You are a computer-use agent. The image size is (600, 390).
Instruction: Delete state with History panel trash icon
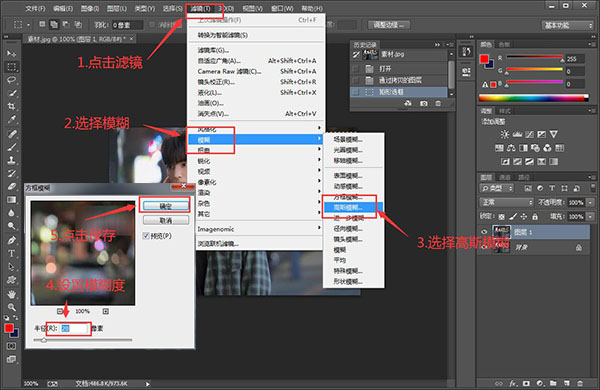pos(438,103)
